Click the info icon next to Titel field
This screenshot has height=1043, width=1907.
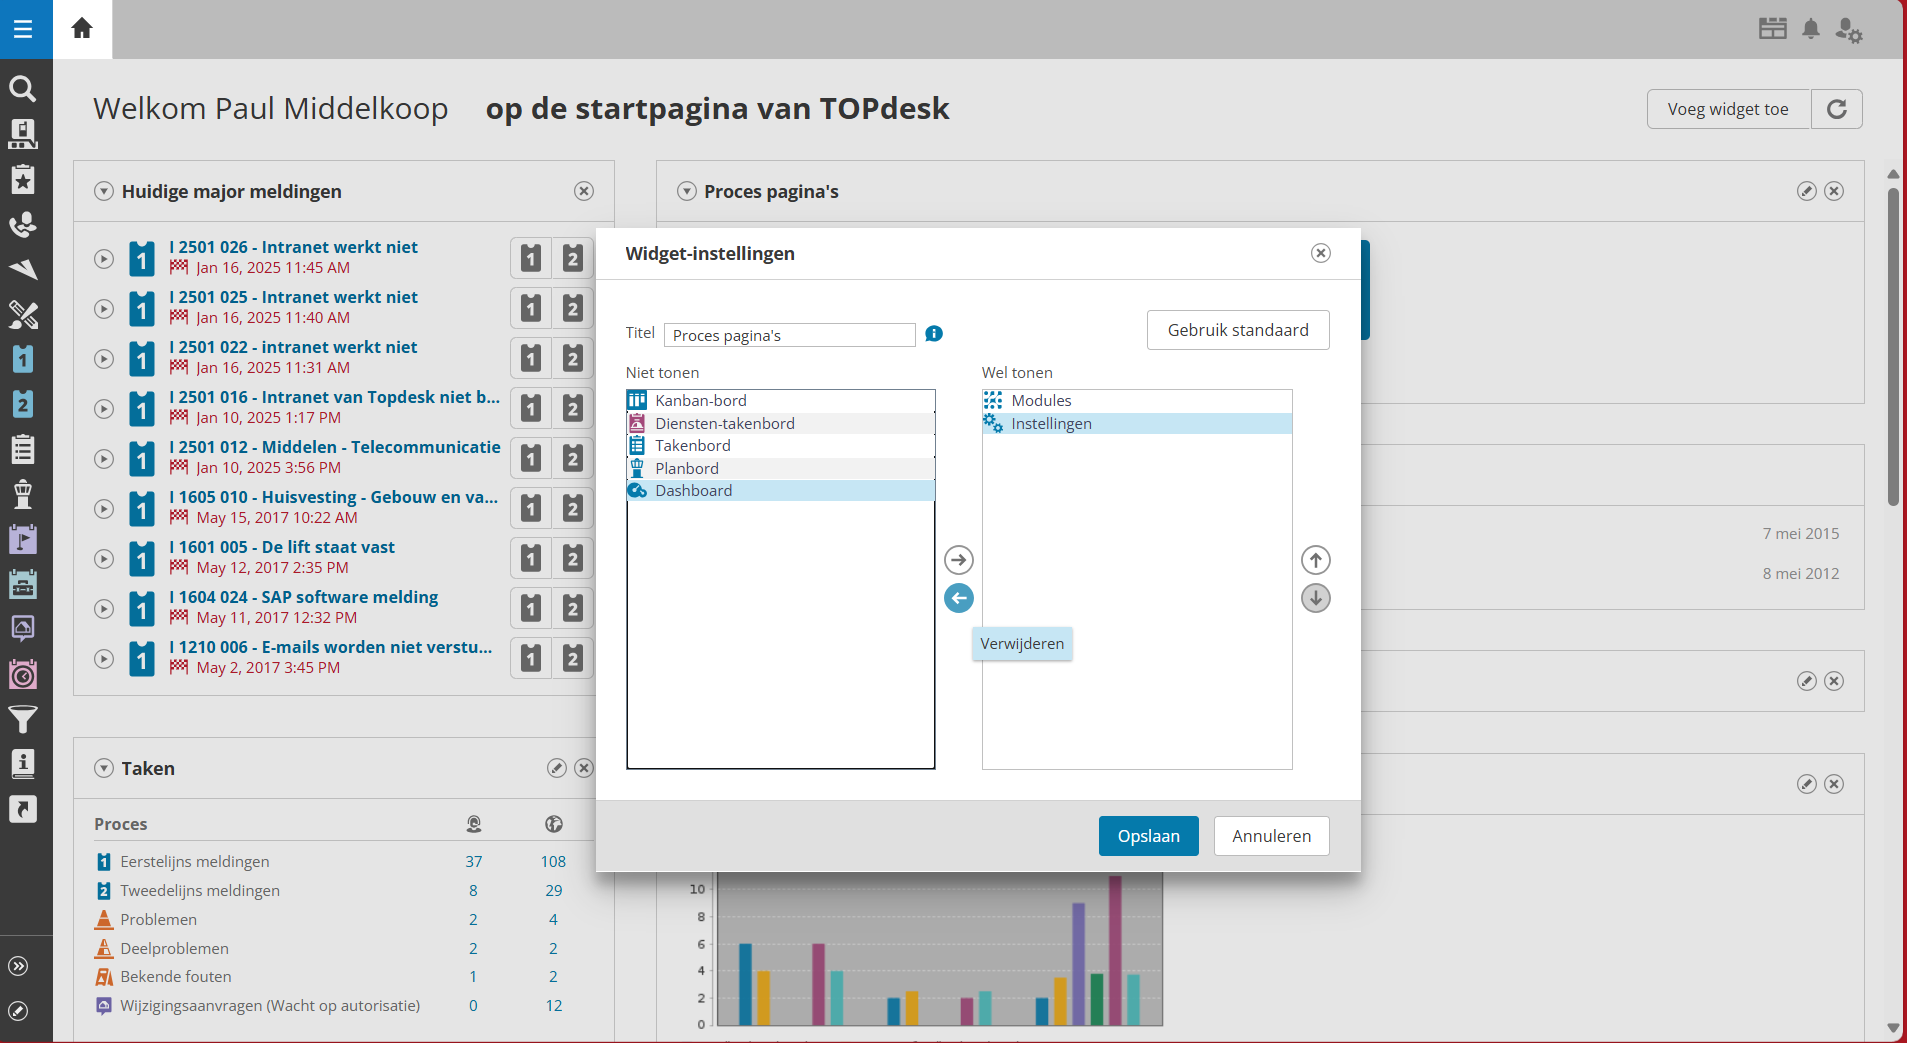[934, 334]
